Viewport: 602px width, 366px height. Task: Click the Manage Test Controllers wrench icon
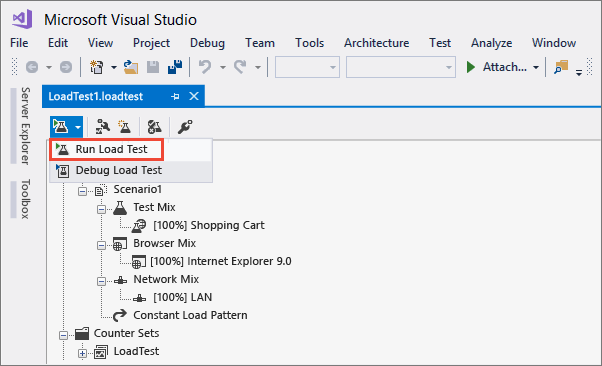(185, 126)
